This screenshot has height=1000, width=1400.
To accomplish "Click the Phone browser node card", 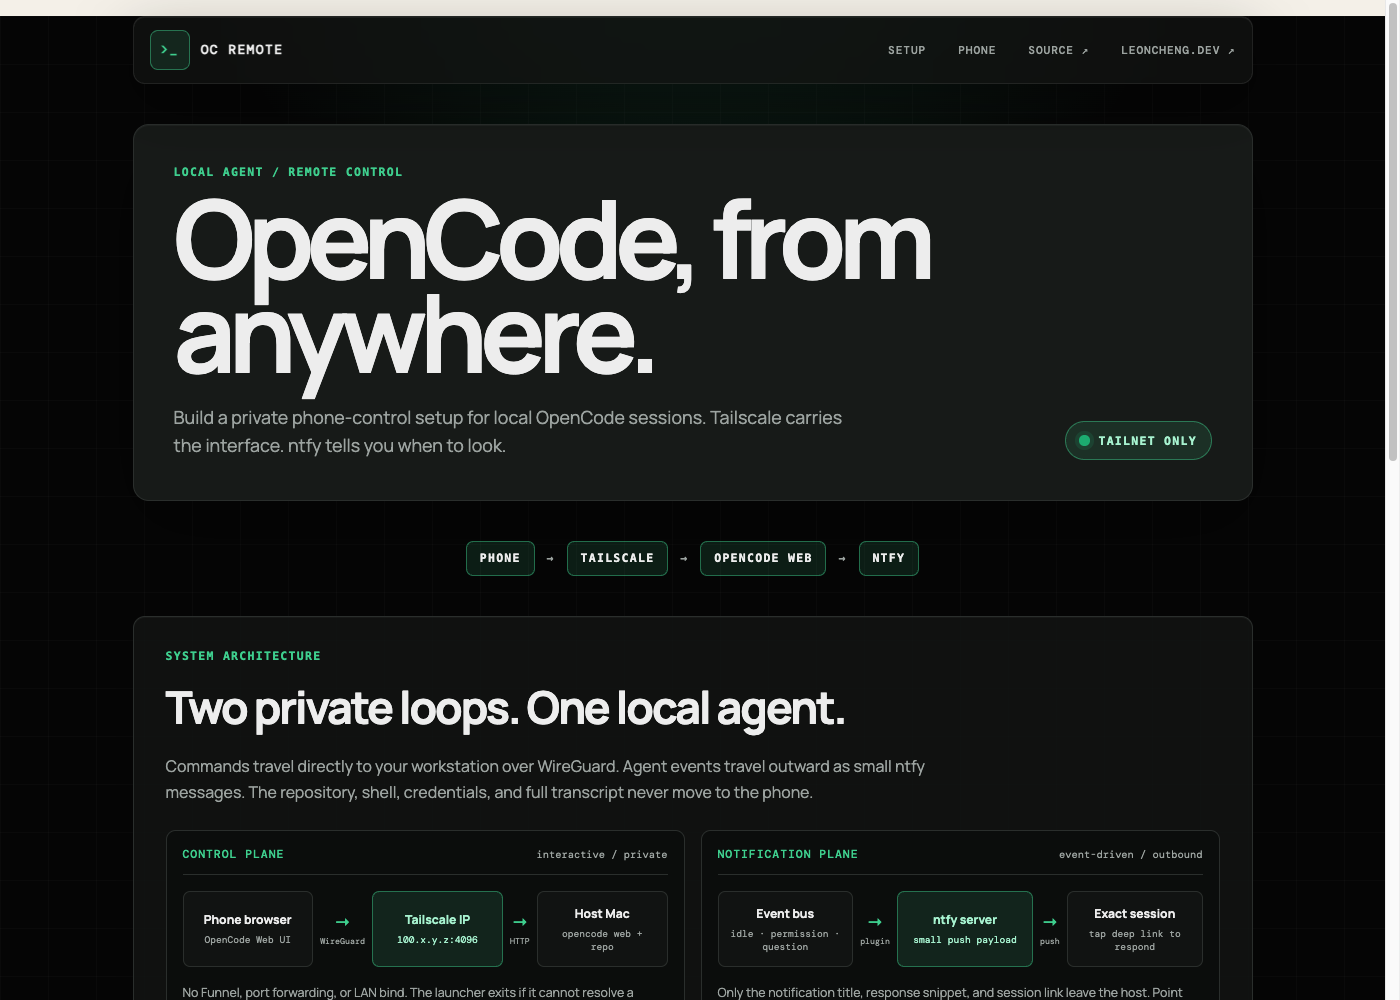I will click(x=248, y=929).
